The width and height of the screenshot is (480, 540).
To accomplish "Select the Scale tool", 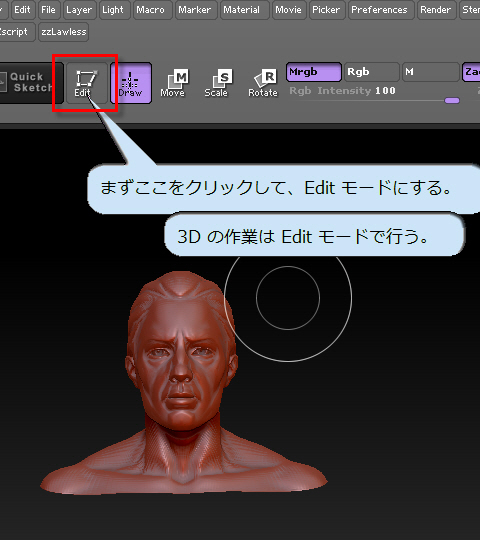I will click(x=218, y=83).
